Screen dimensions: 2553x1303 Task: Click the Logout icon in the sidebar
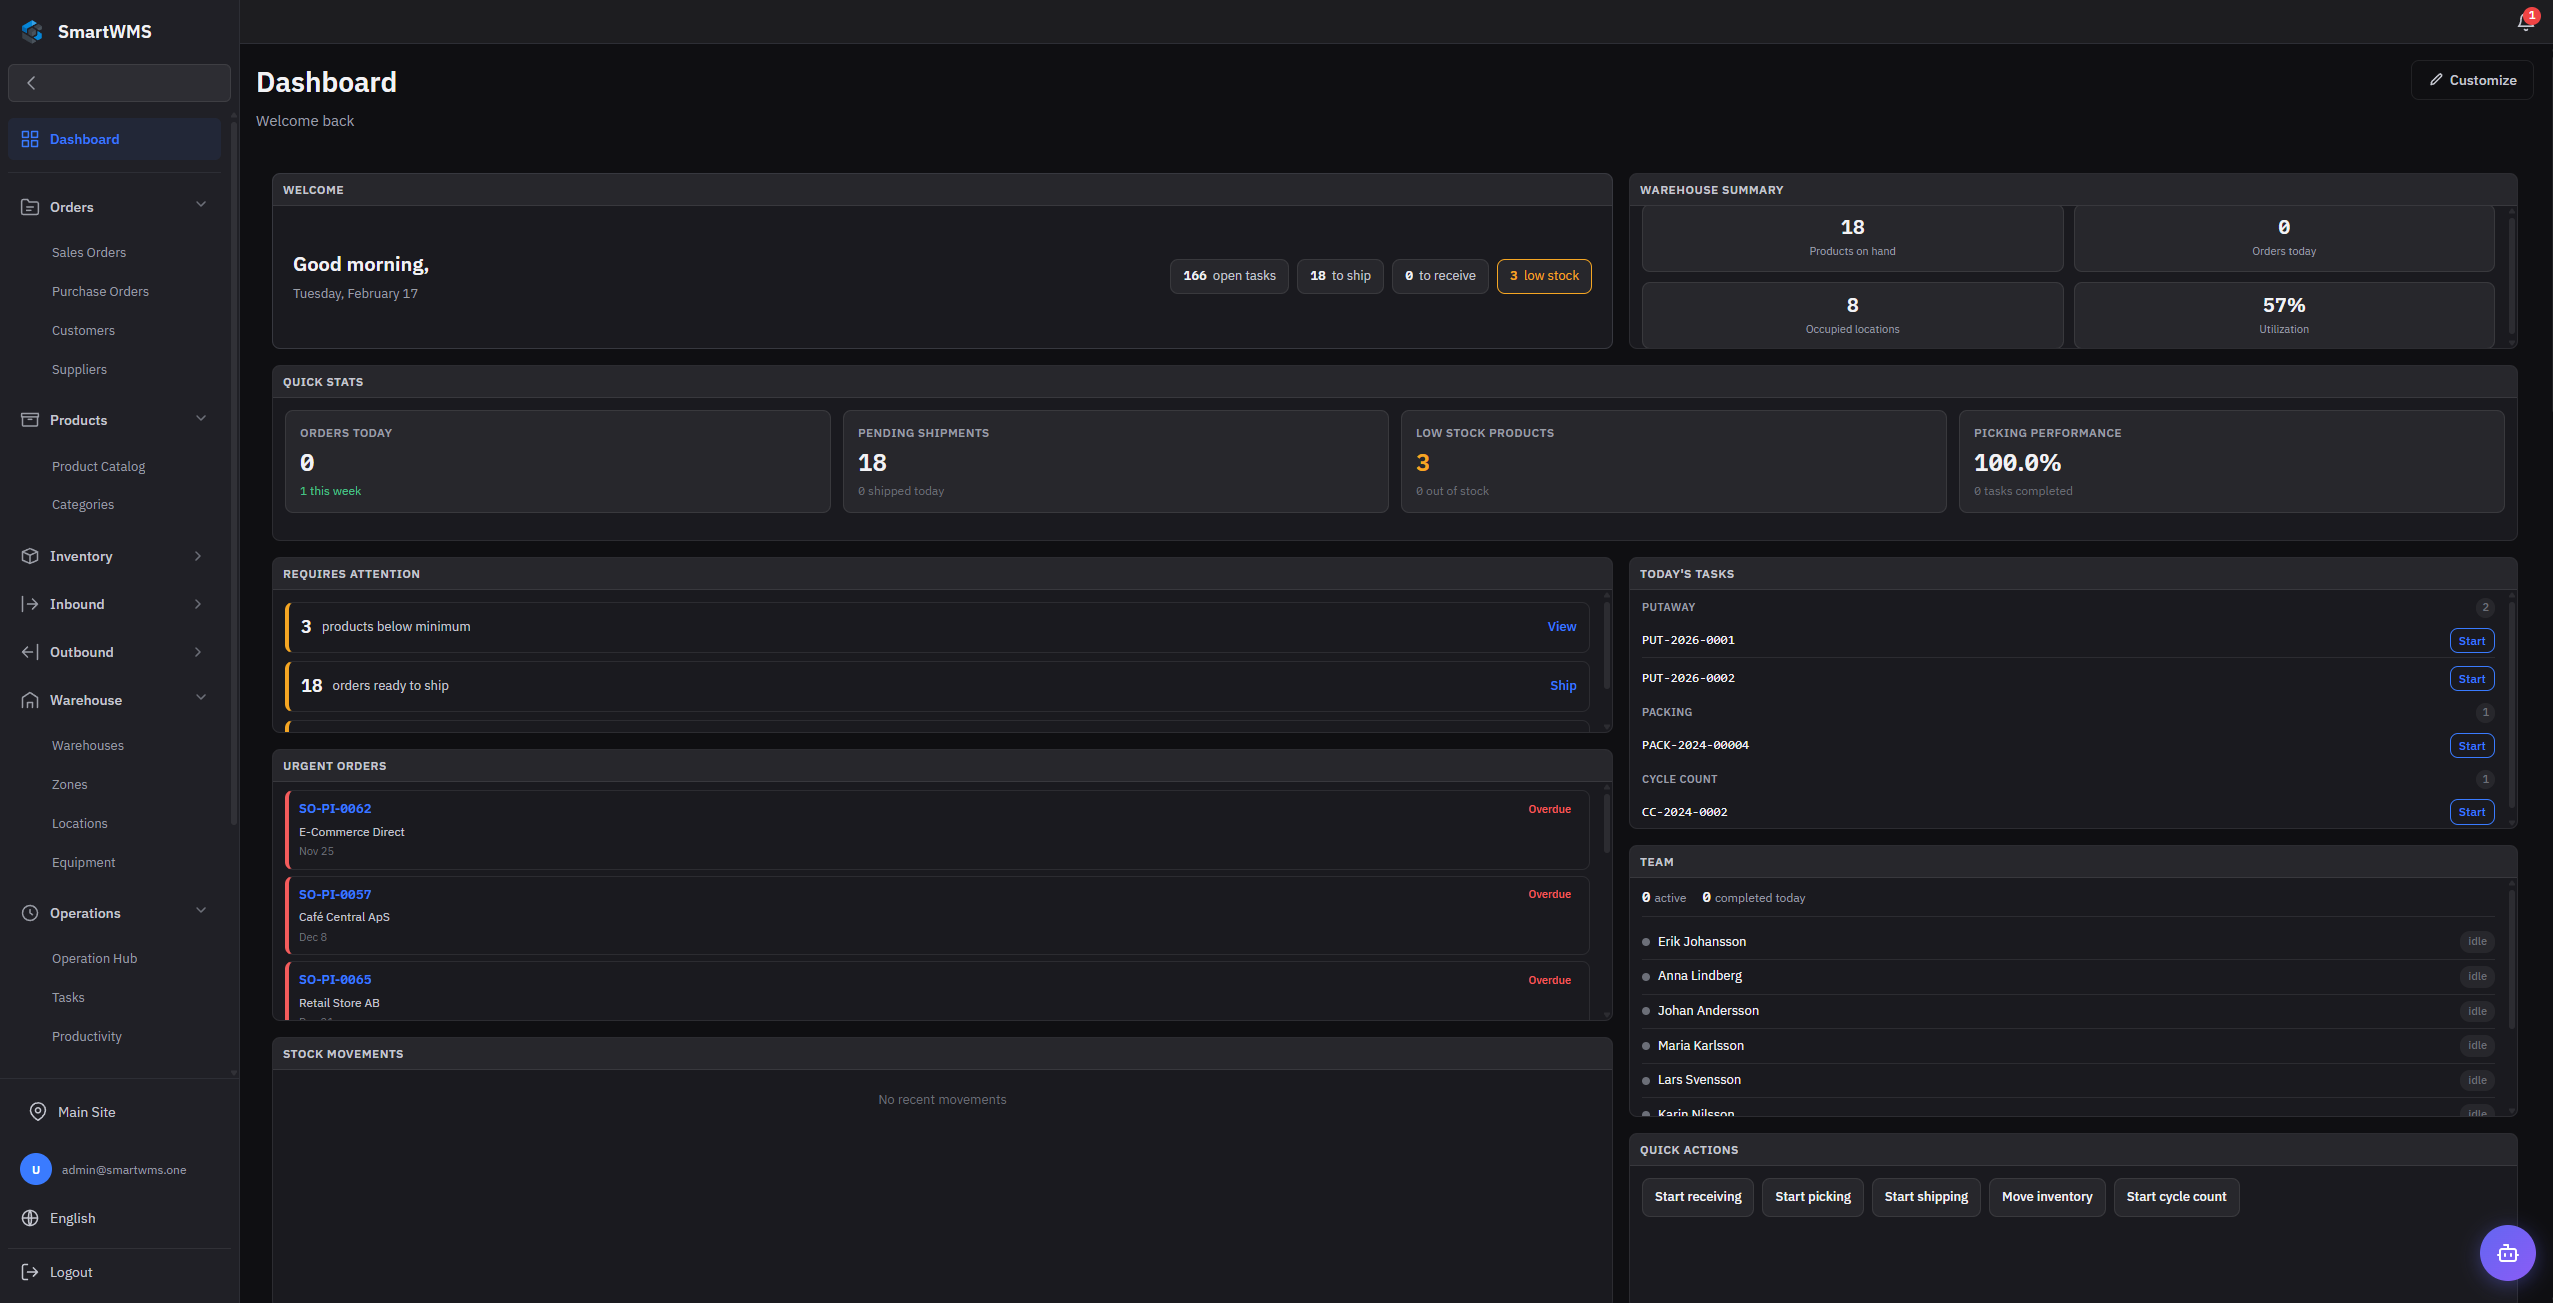coord(30,1272)
